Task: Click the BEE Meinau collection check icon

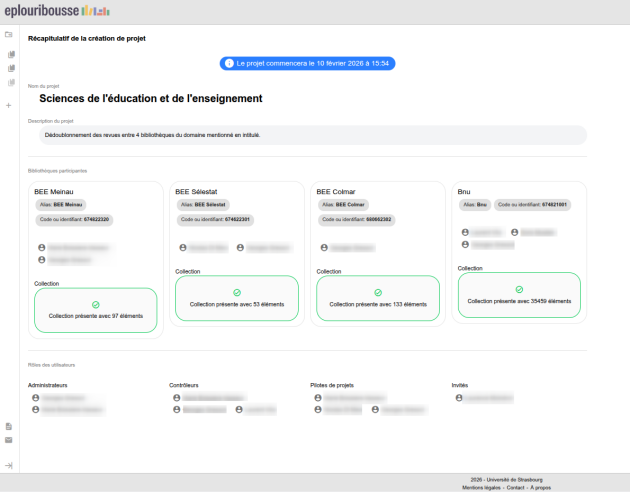Action: pos(96,303)
